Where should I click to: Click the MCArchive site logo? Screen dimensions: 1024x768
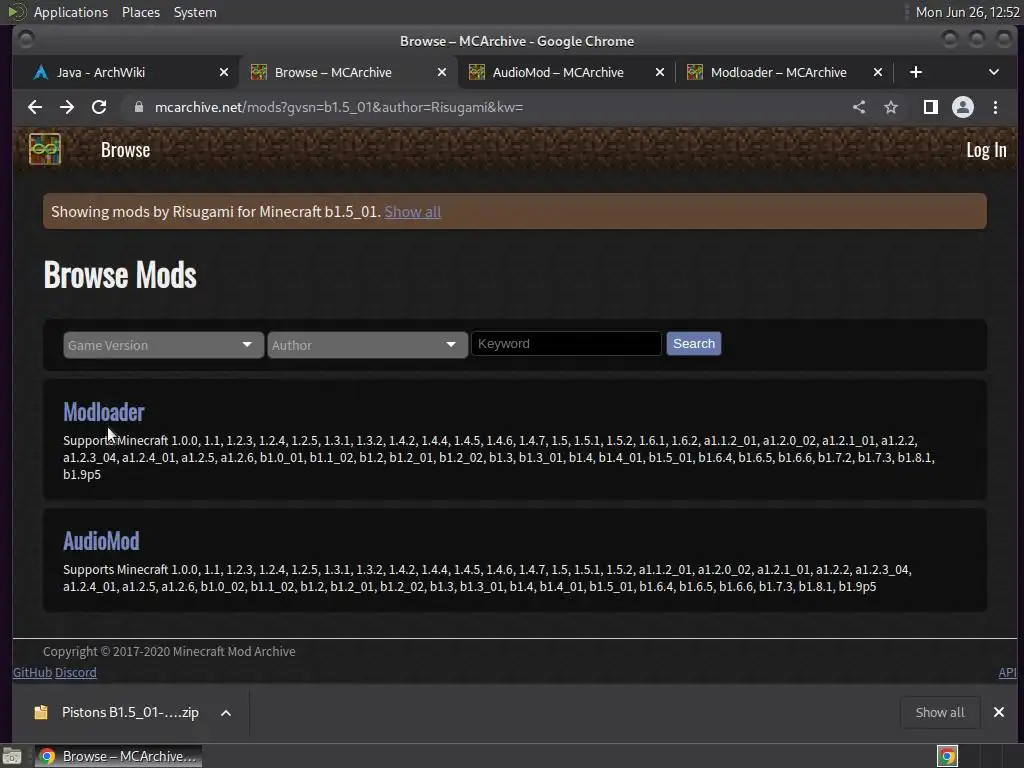tap(45, 149)
